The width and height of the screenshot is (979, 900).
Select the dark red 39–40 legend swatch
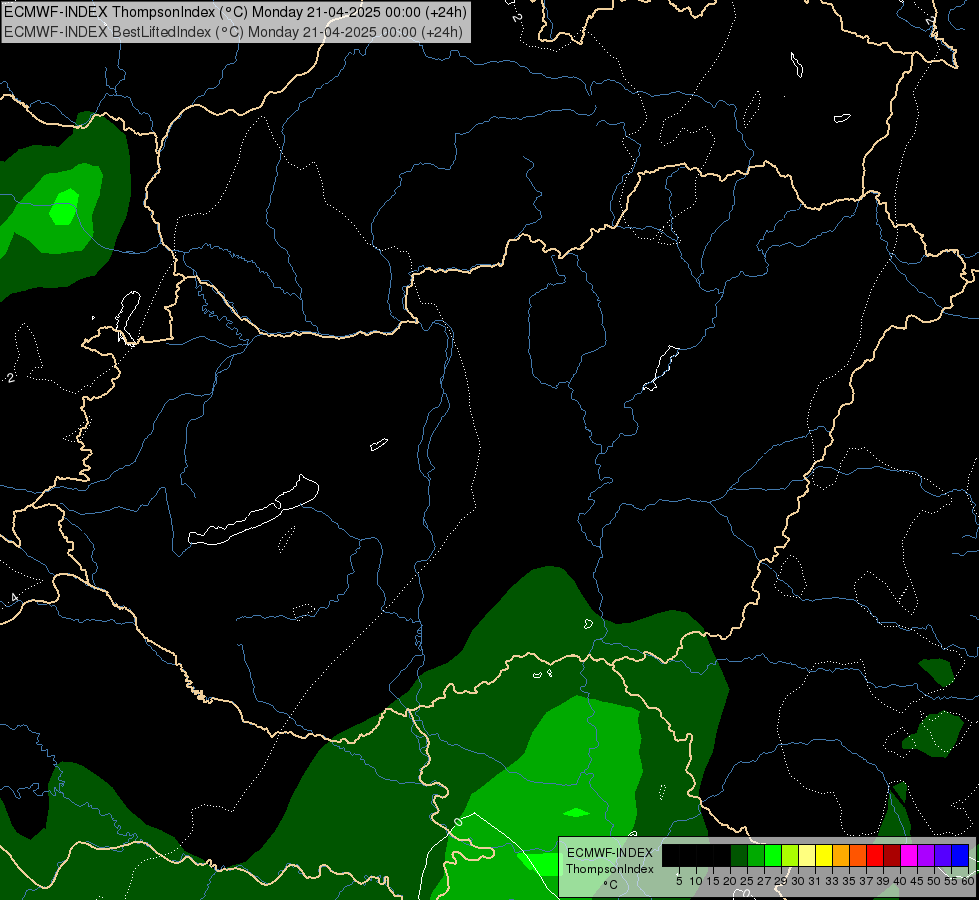(892, 855)
